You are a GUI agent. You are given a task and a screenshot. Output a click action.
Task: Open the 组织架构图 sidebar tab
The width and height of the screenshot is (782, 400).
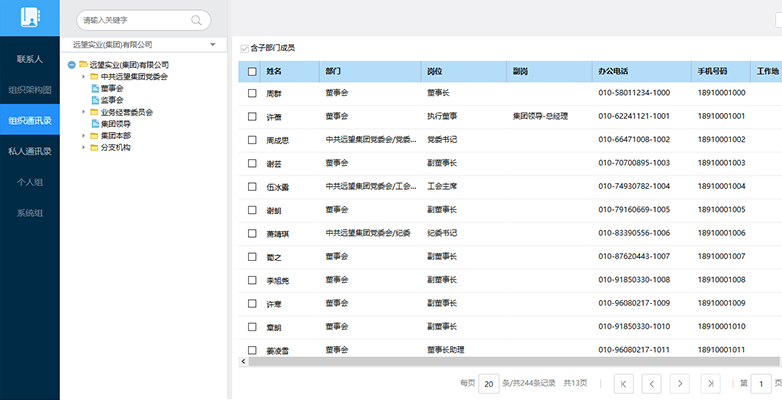[30, 90]
